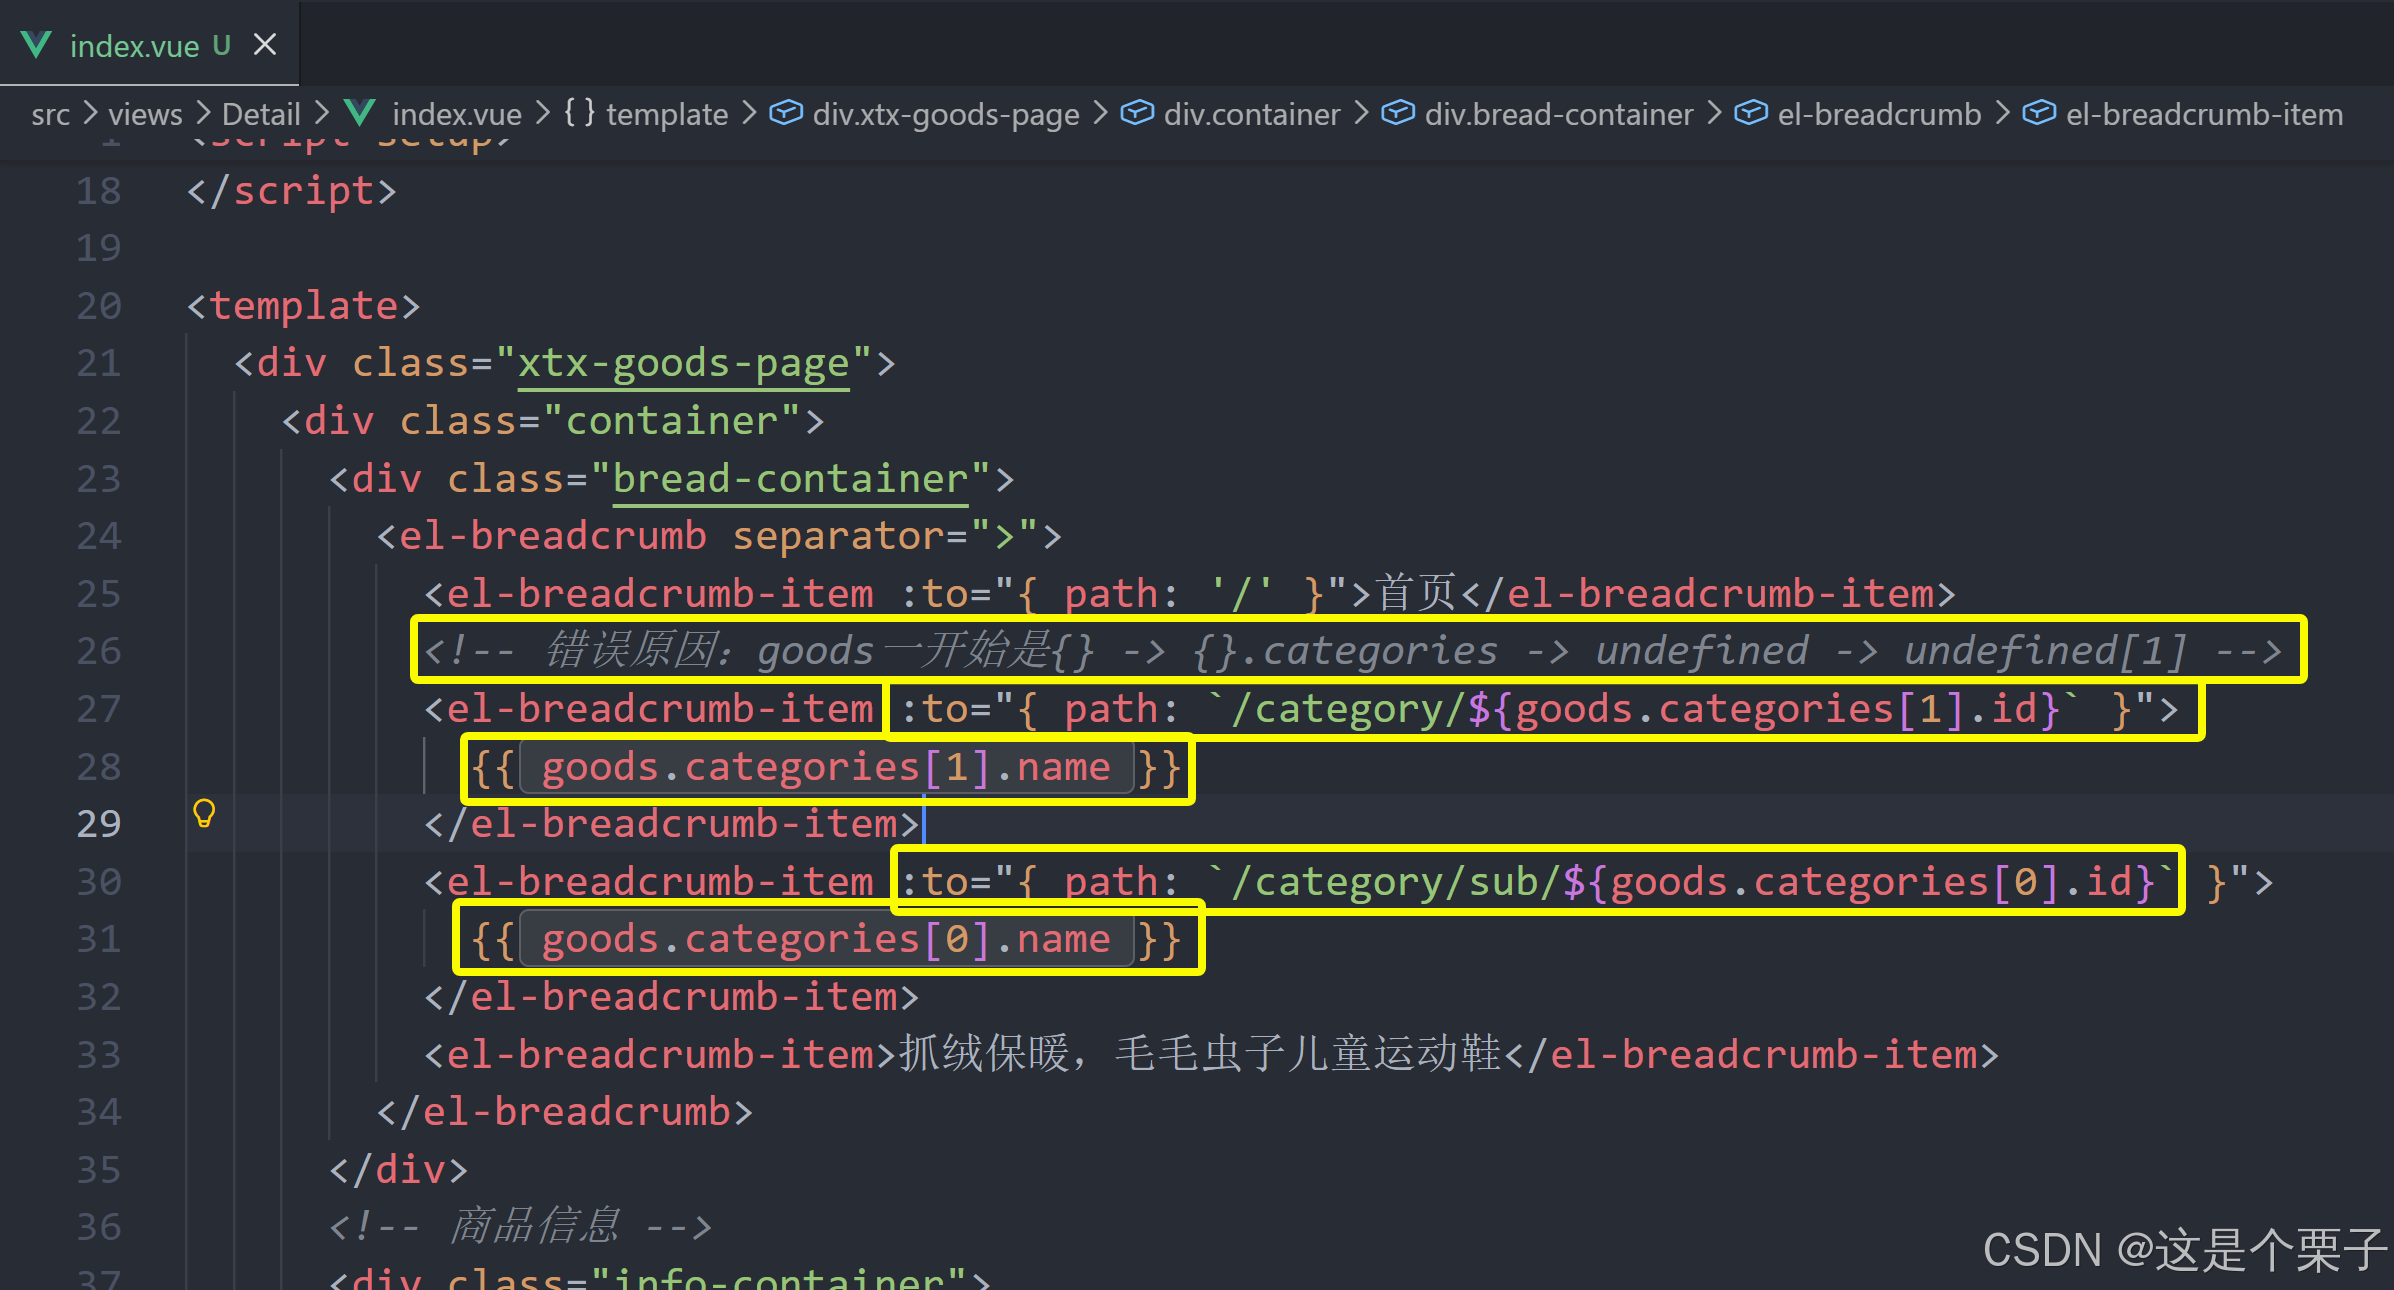Click cube icon before div.container breadcrumb

[x=1137, y=113]
